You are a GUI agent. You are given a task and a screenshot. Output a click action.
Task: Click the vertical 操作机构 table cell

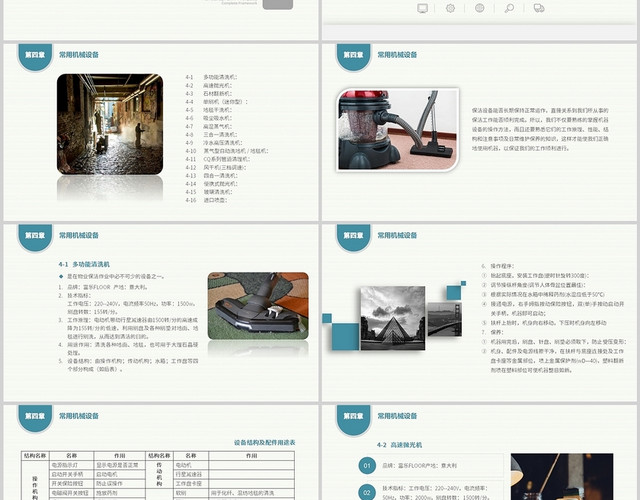[35, 480]
